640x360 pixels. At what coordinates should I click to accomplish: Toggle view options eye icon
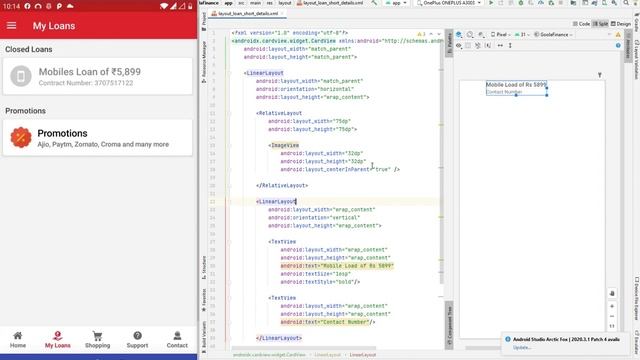[459, 46]
